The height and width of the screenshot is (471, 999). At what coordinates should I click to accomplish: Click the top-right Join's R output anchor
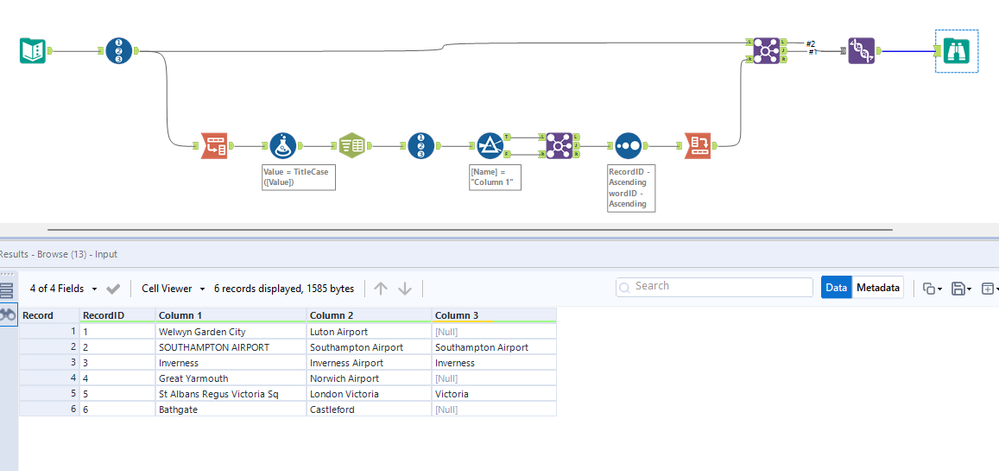coord(784,59)
